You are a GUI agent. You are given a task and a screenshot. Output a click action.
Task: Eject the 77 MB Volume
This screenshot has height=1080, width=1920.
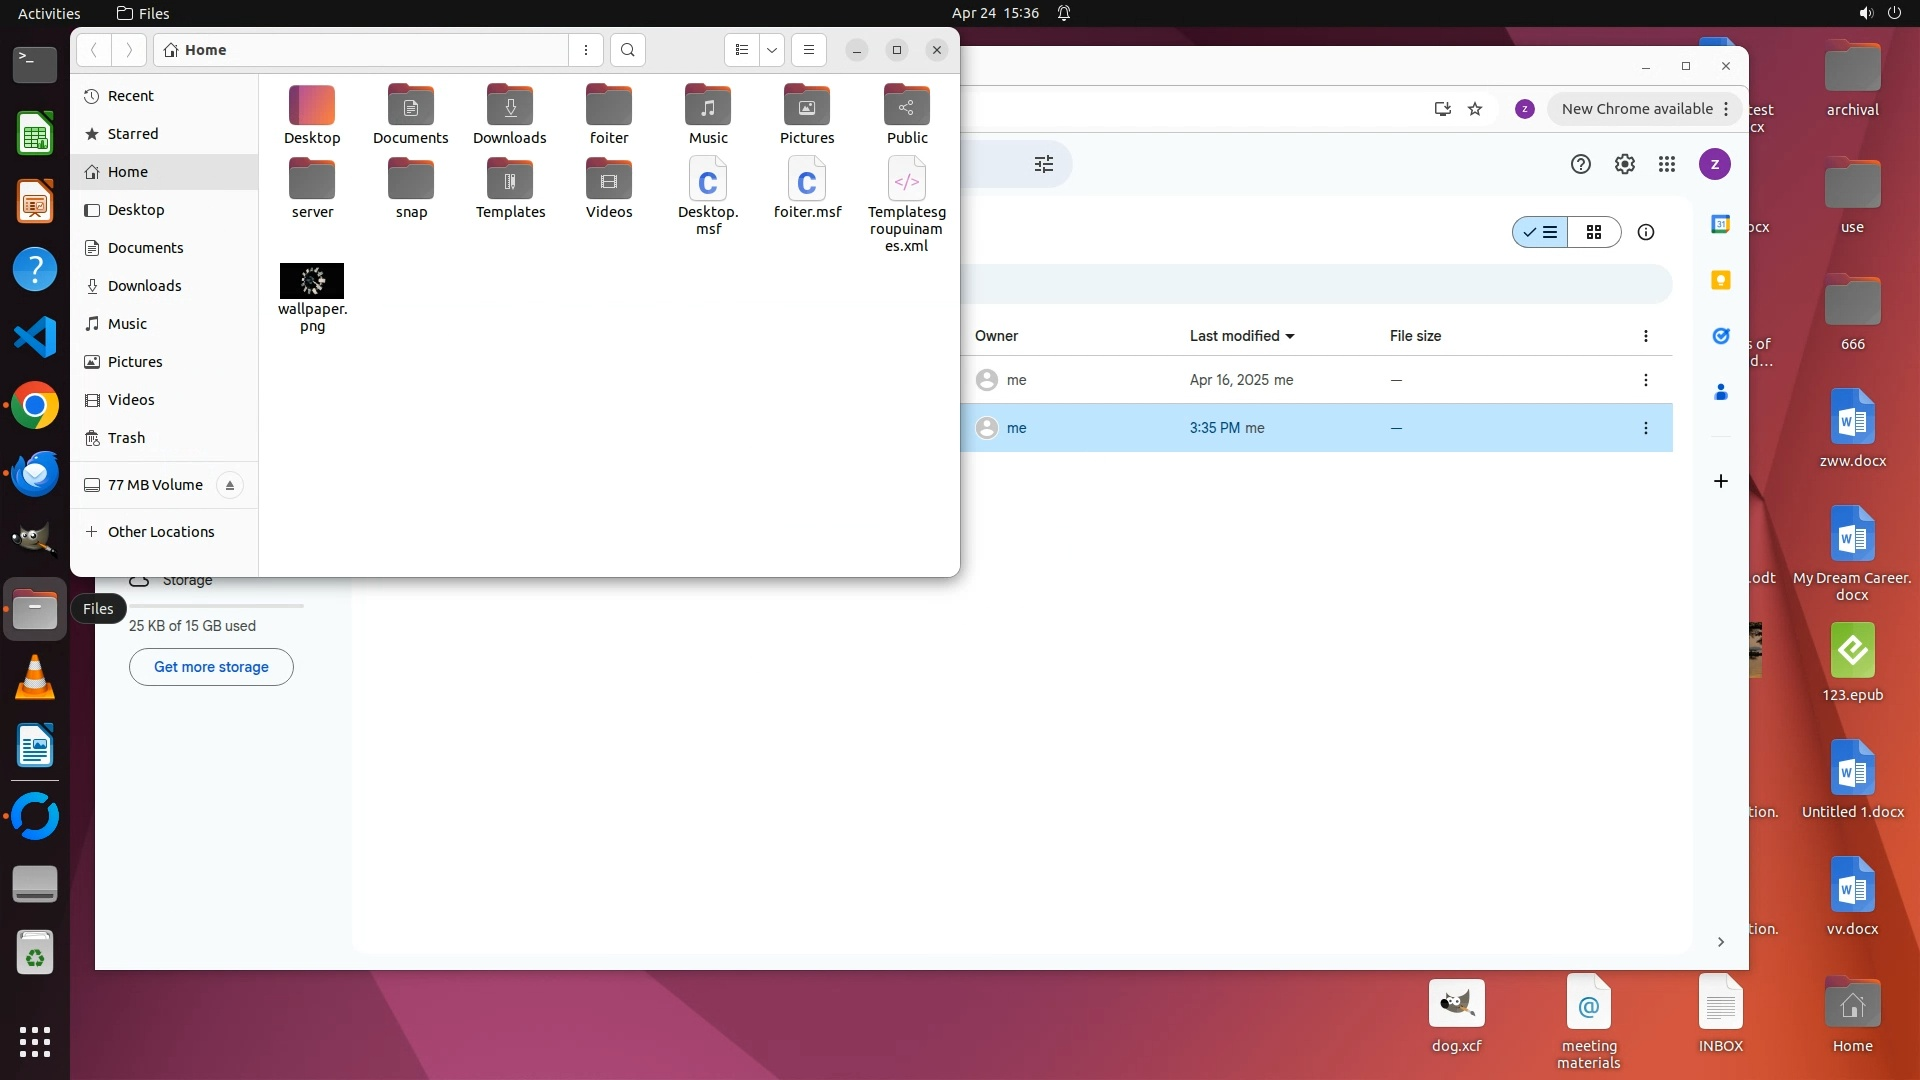pyautogui.click(x=230, y=486)
